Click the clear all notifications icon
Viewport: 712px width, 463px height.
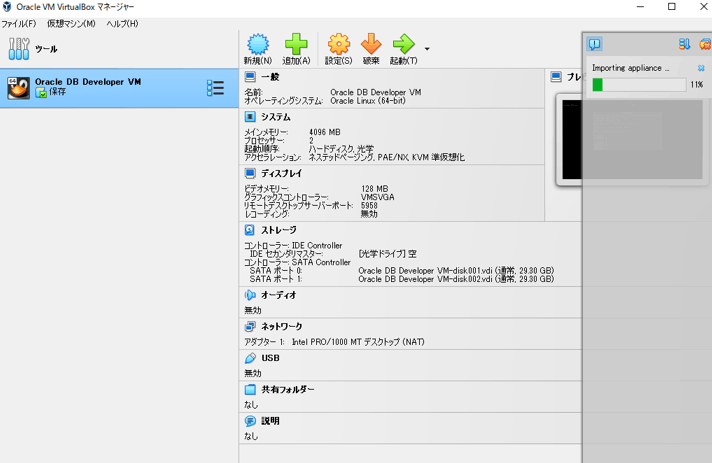click(705, 44)
